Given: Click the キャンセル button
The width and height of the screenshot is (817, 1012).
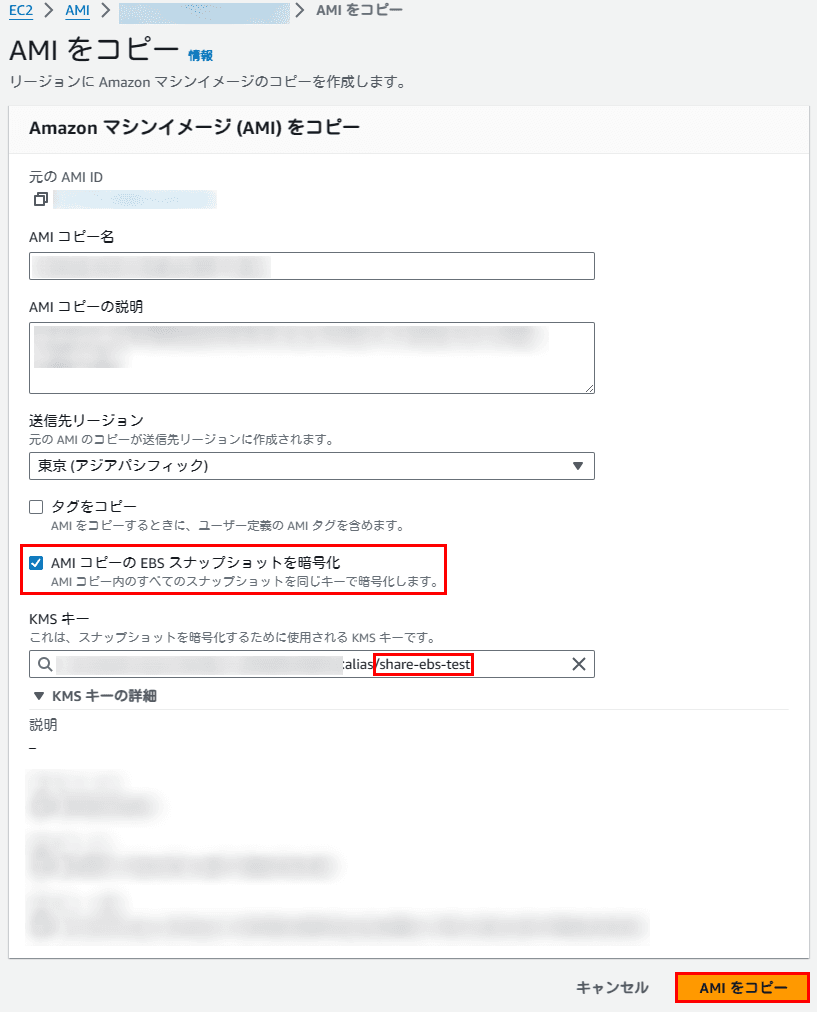Looking at the screenshot, I should tap(612, 987).
